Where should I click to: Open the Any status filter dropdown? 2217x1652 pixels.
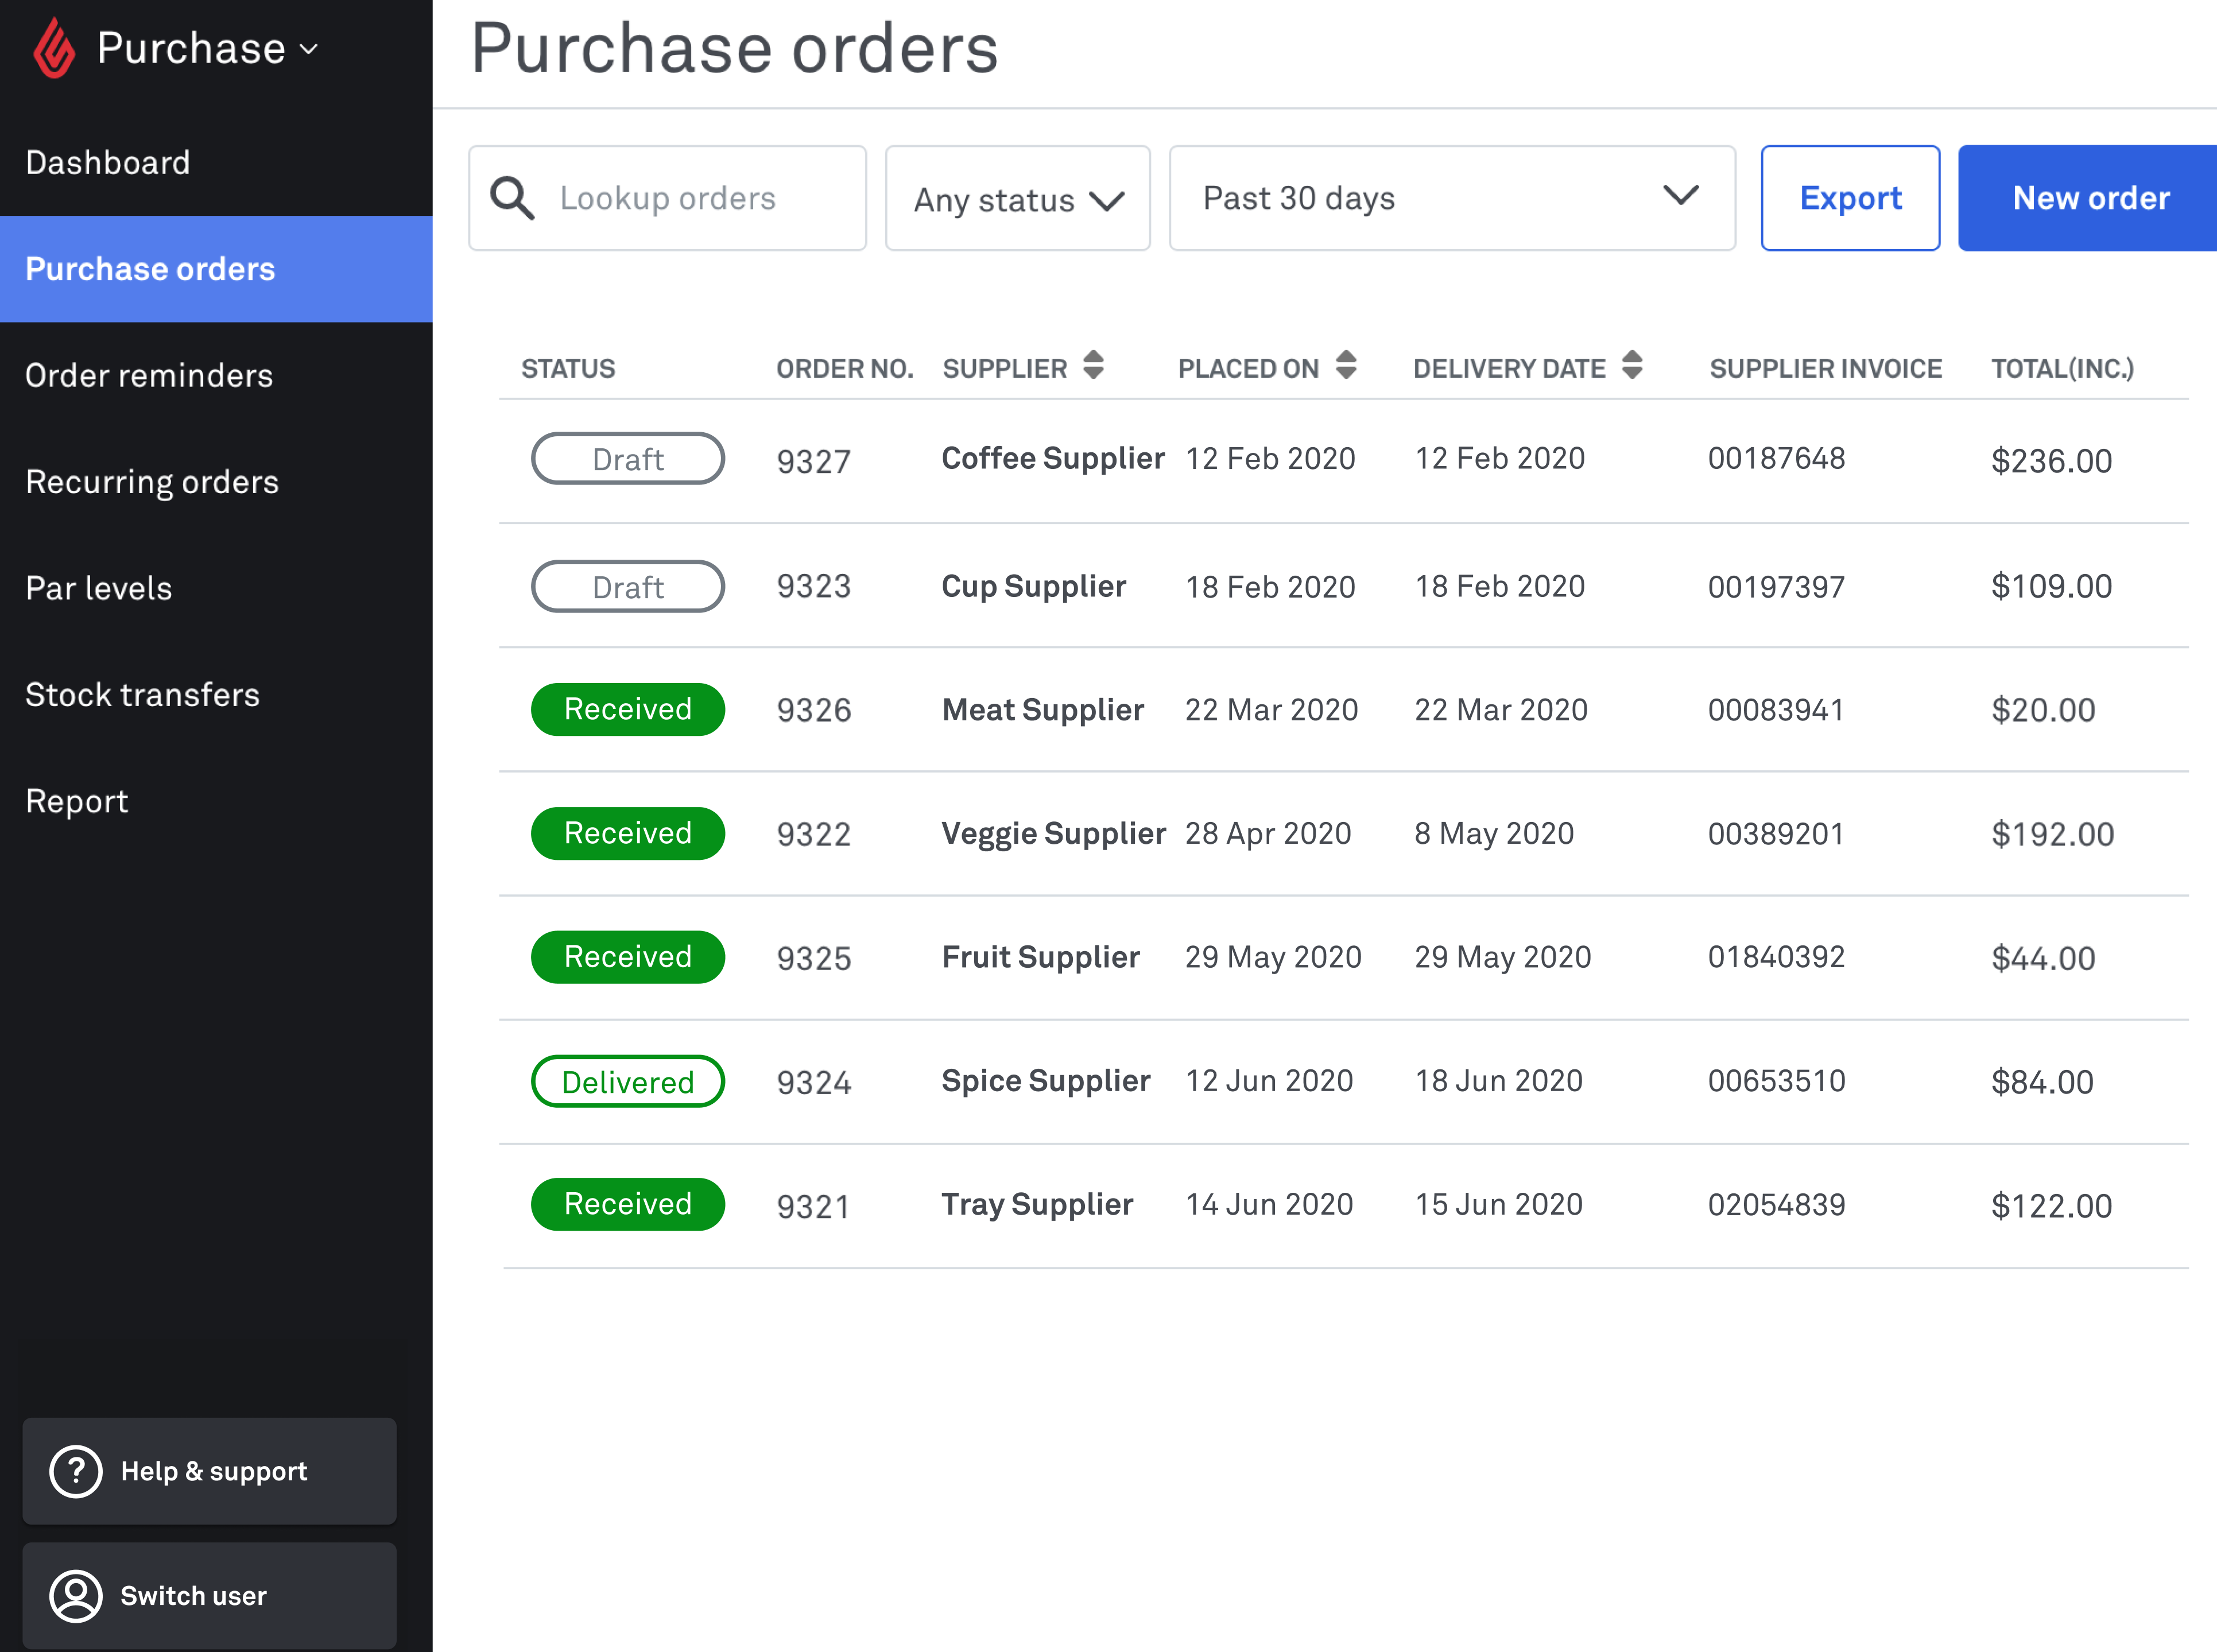point(1017,199)
